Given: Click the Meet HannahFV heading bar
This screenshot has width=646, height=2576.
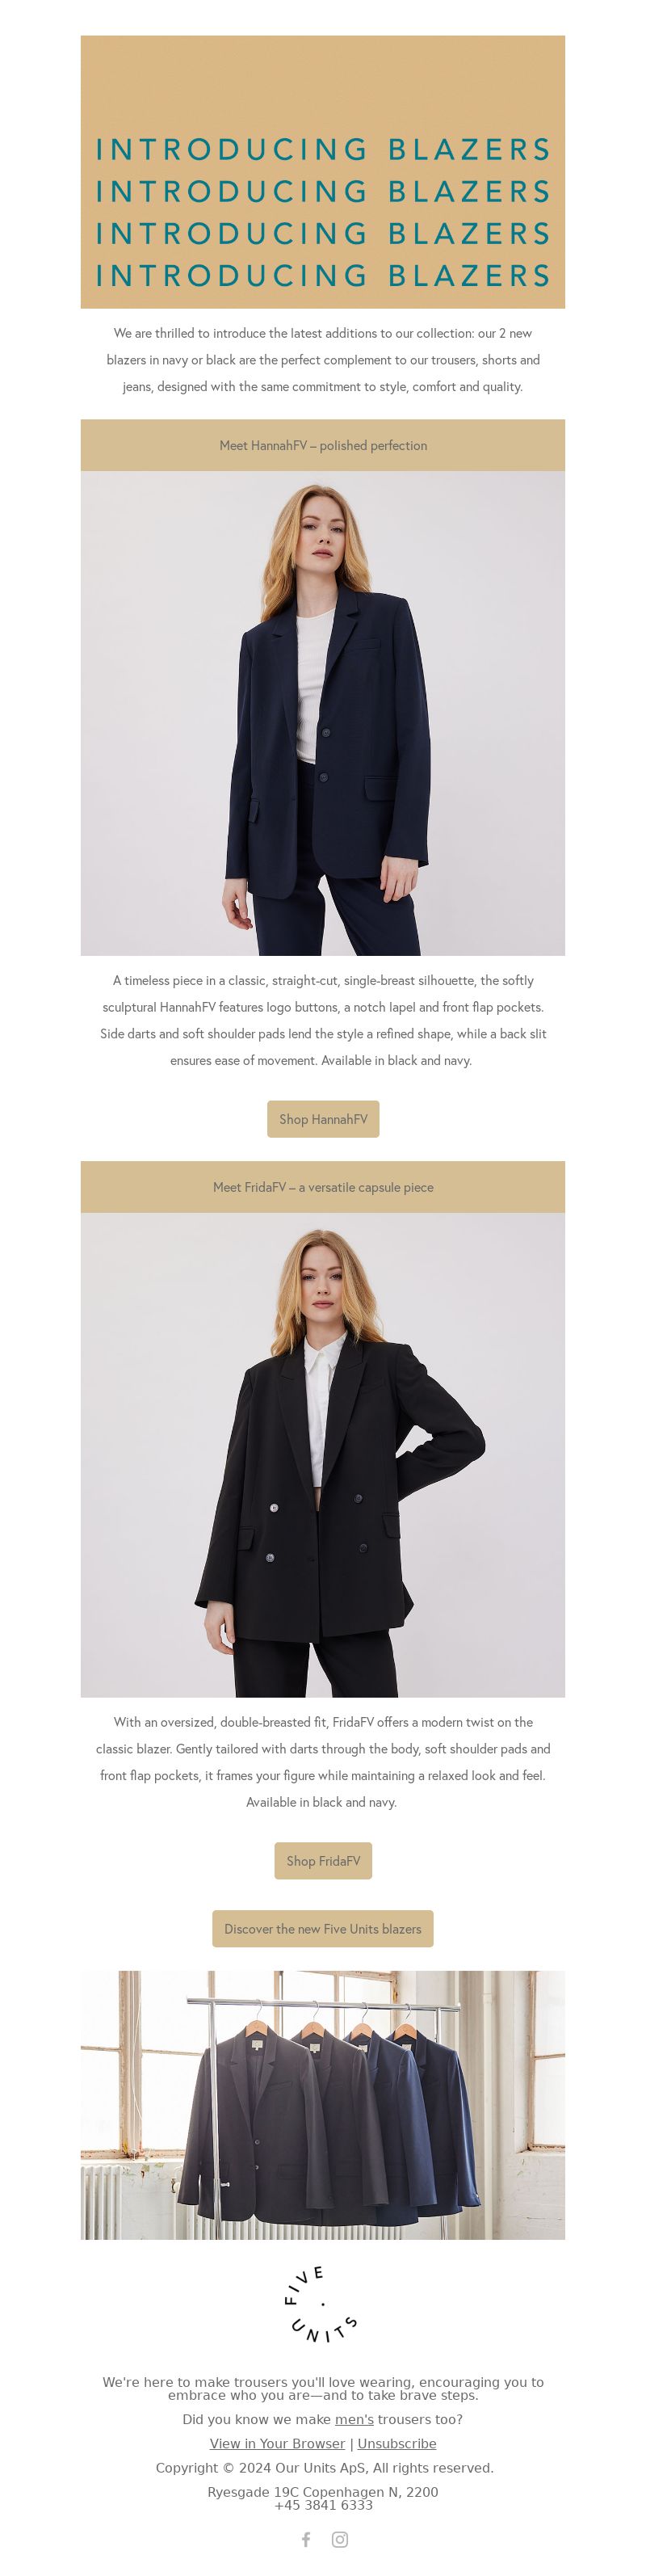Looking at the screenshot, I should [x=323, y=445].
